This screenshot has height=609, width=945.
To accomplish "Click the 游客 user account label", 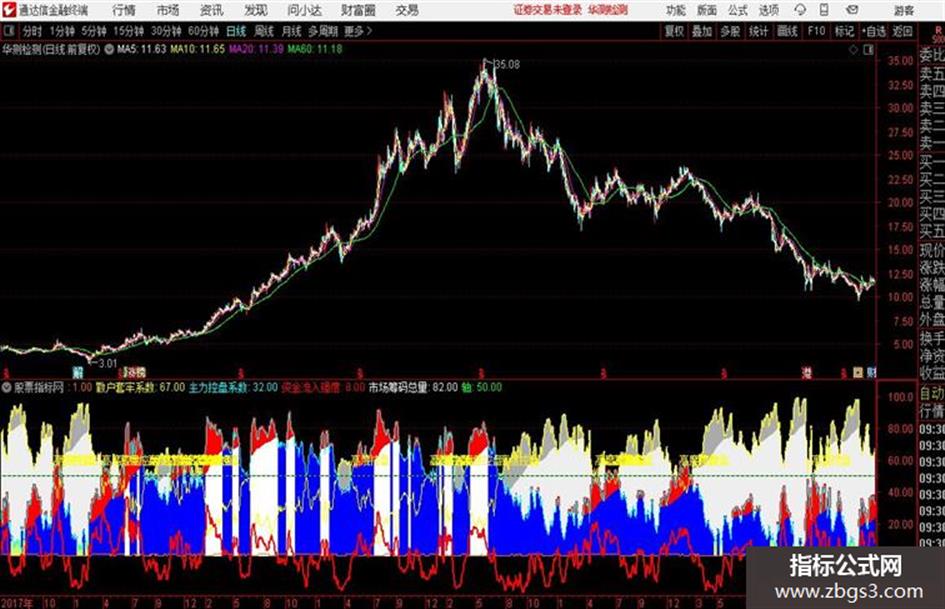I will pos(904,10).
